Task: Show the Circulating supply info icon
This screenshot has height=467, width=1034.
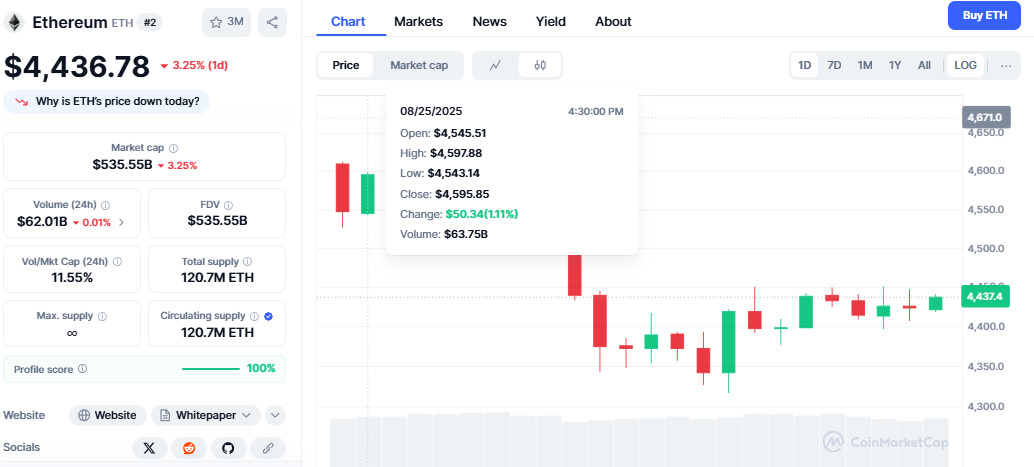Action: (x=255, y=316)
